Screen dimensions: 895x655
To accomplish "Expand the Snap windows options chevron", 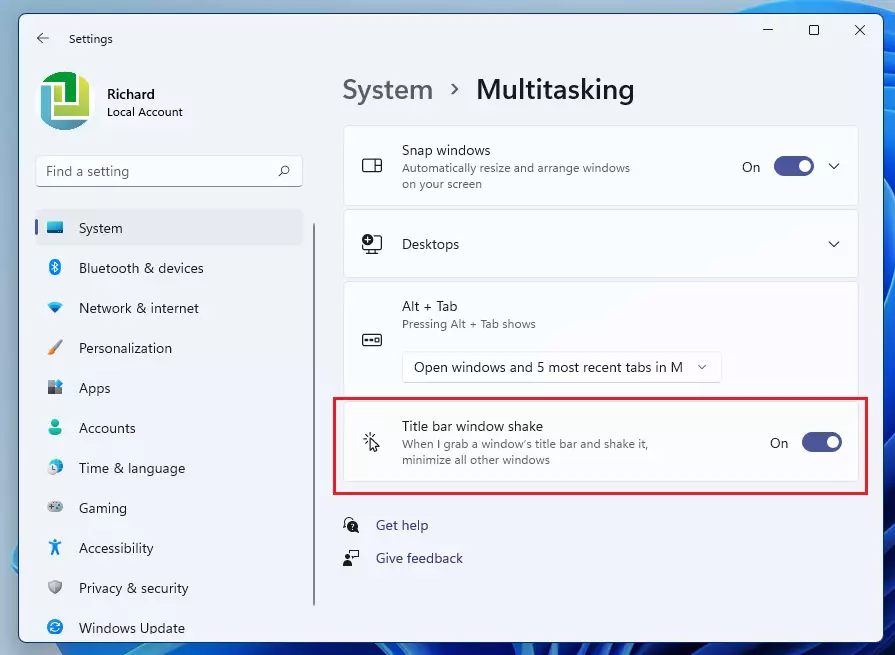I will (x=834, y=167).
